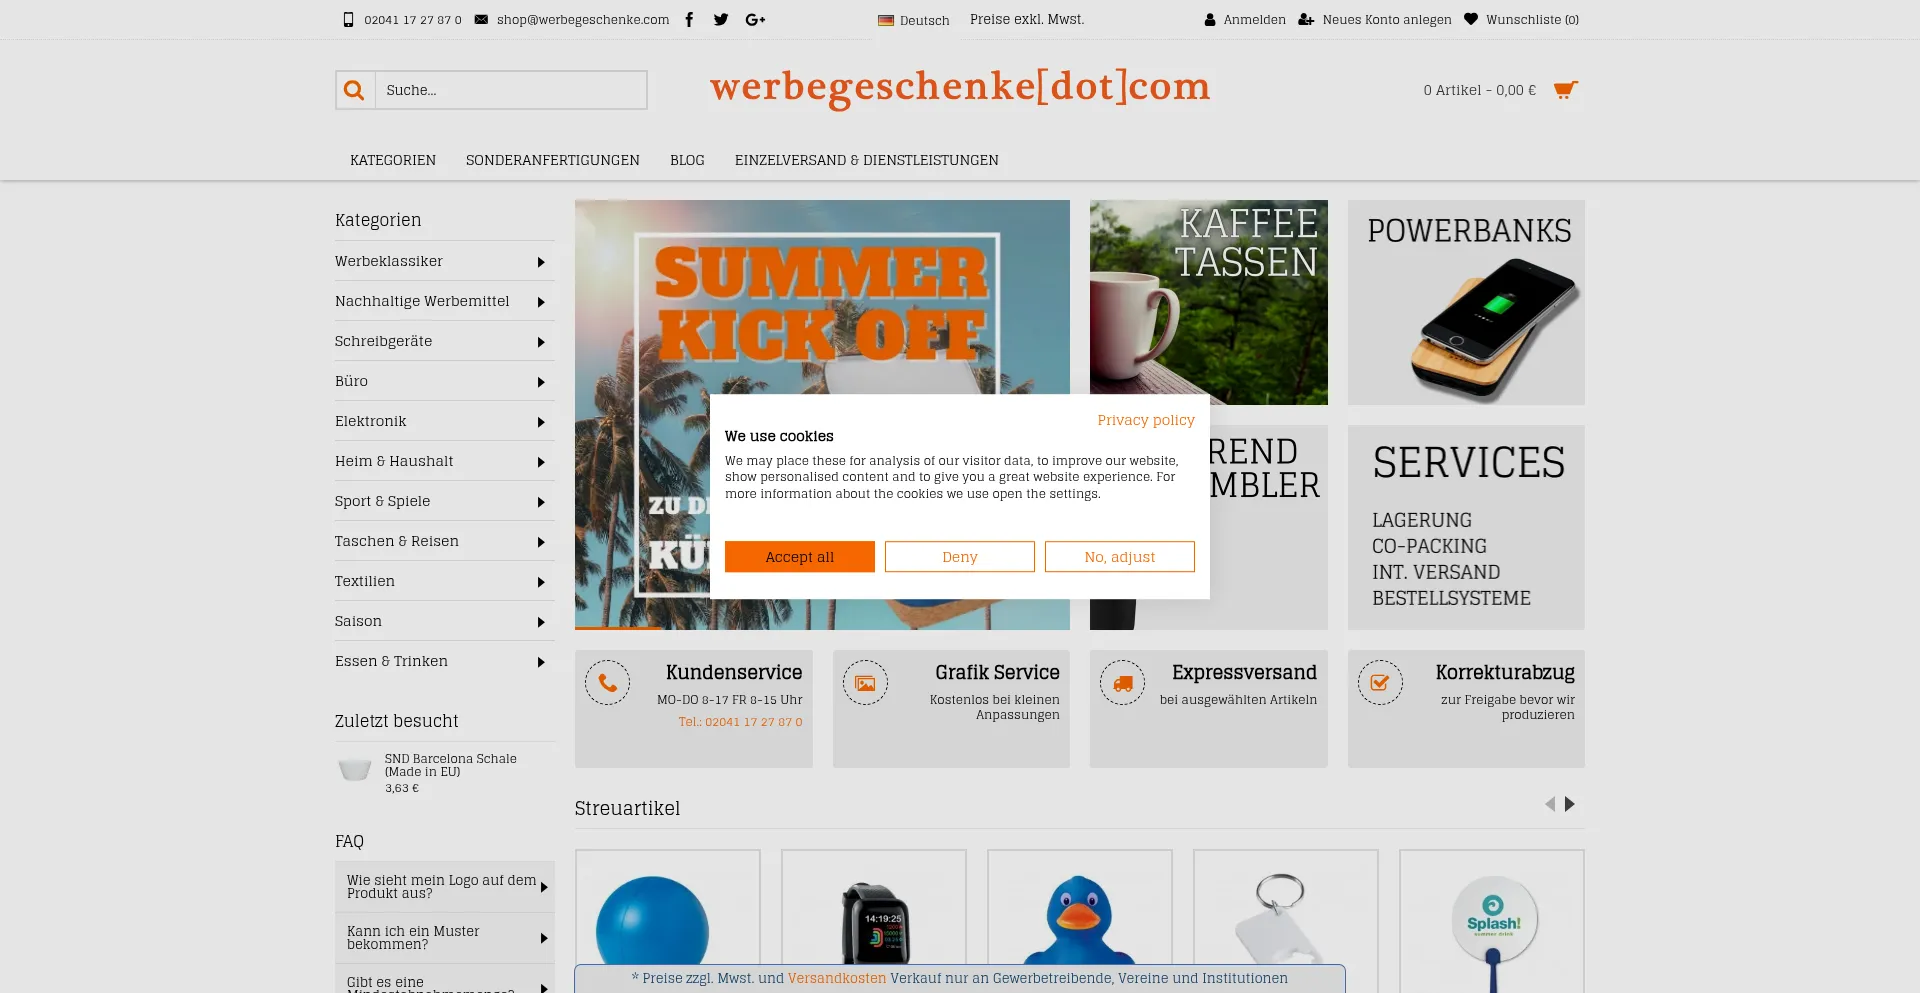Open the KATEGORIEN menu
This screenshot has width=1920, height=993.
(393, 160)
